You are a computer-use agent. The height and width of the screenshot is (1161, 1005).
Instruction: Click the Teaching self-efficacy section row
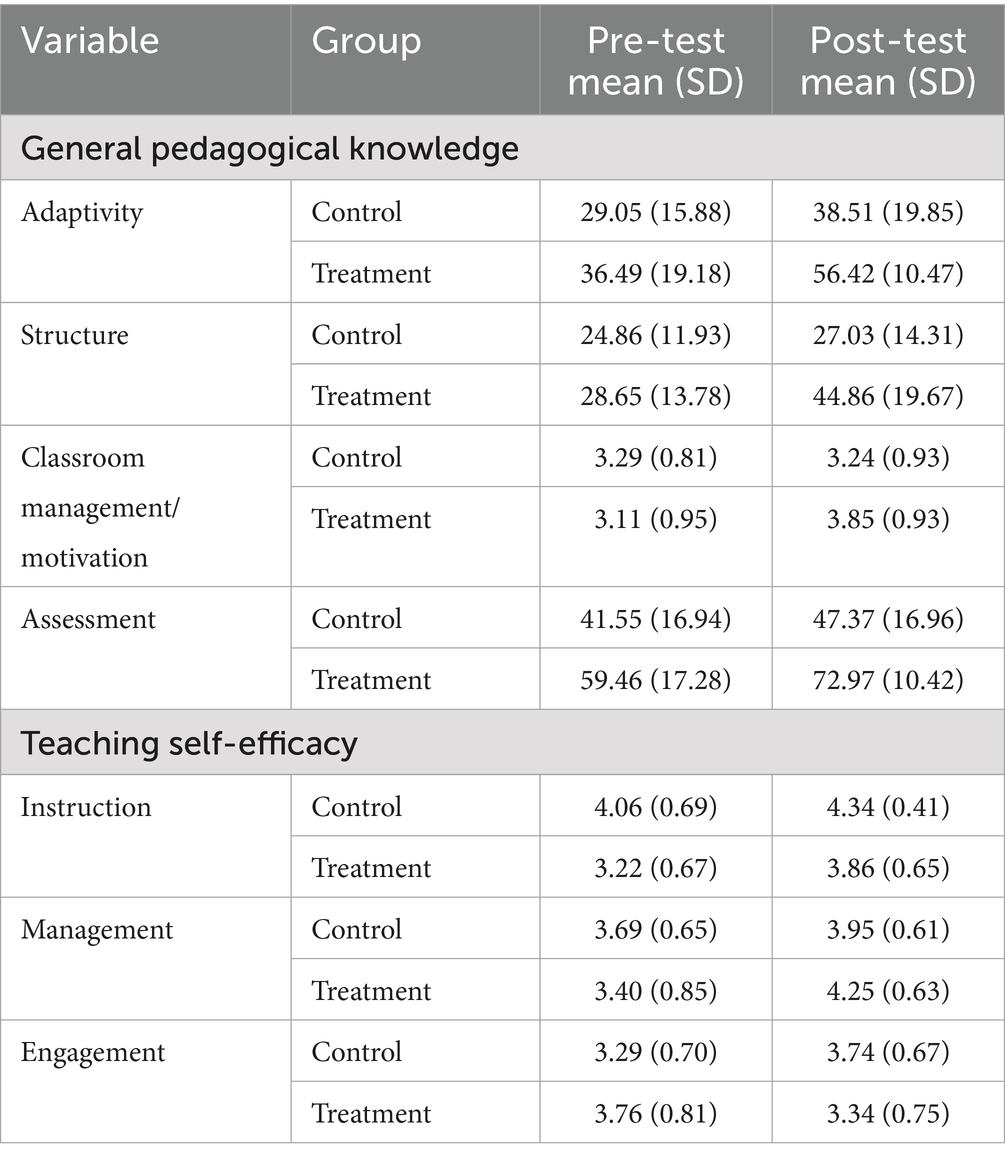click(189, 743)
